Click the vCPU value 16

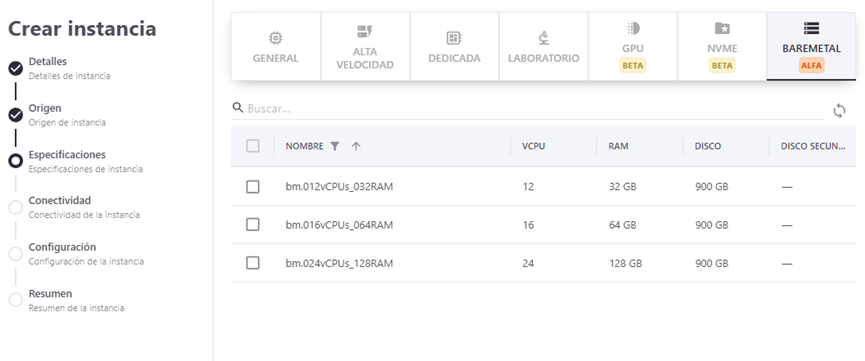click(x=528, y=225)
